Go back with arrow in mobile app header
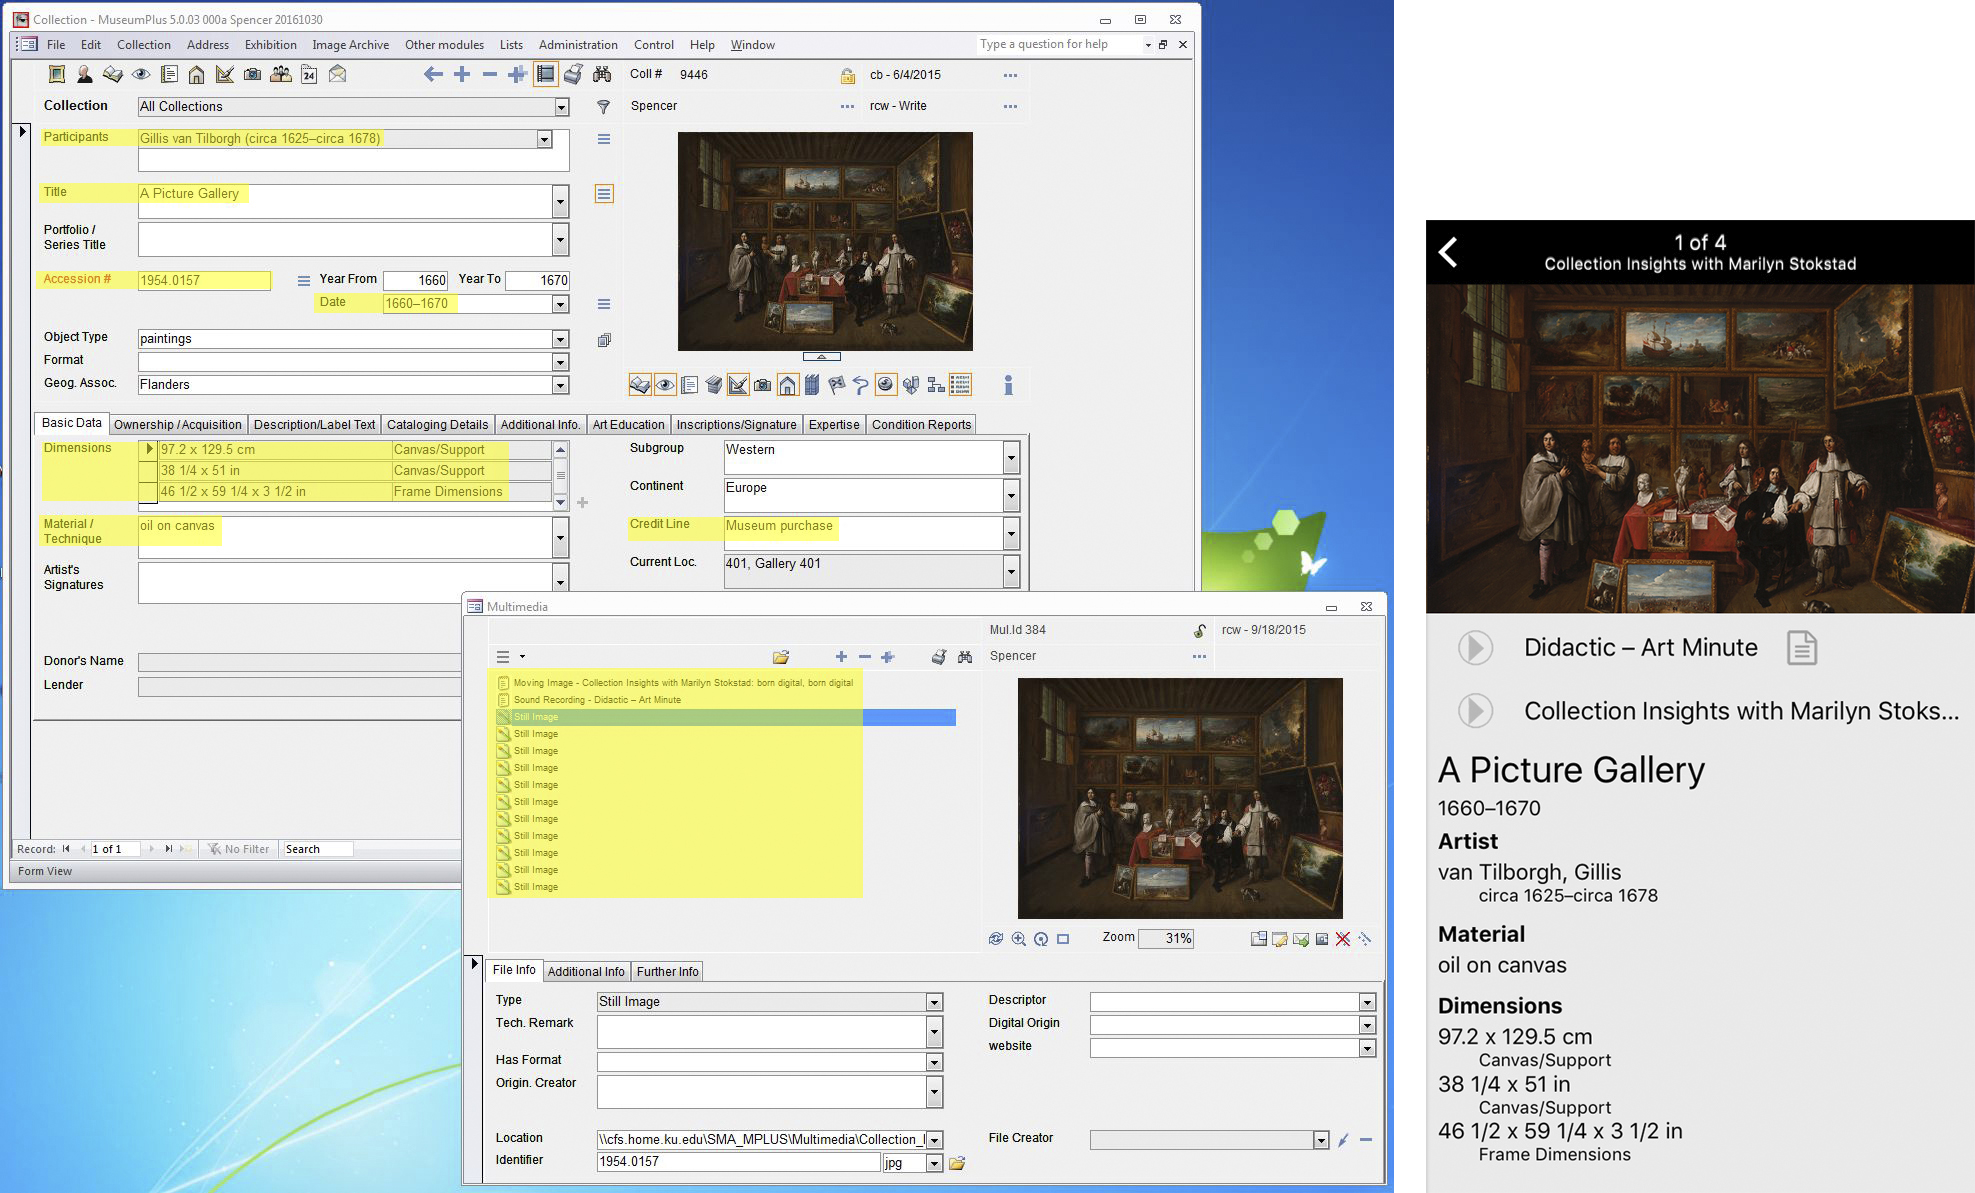The image size is (1975, 1193). click(1448, 252)
